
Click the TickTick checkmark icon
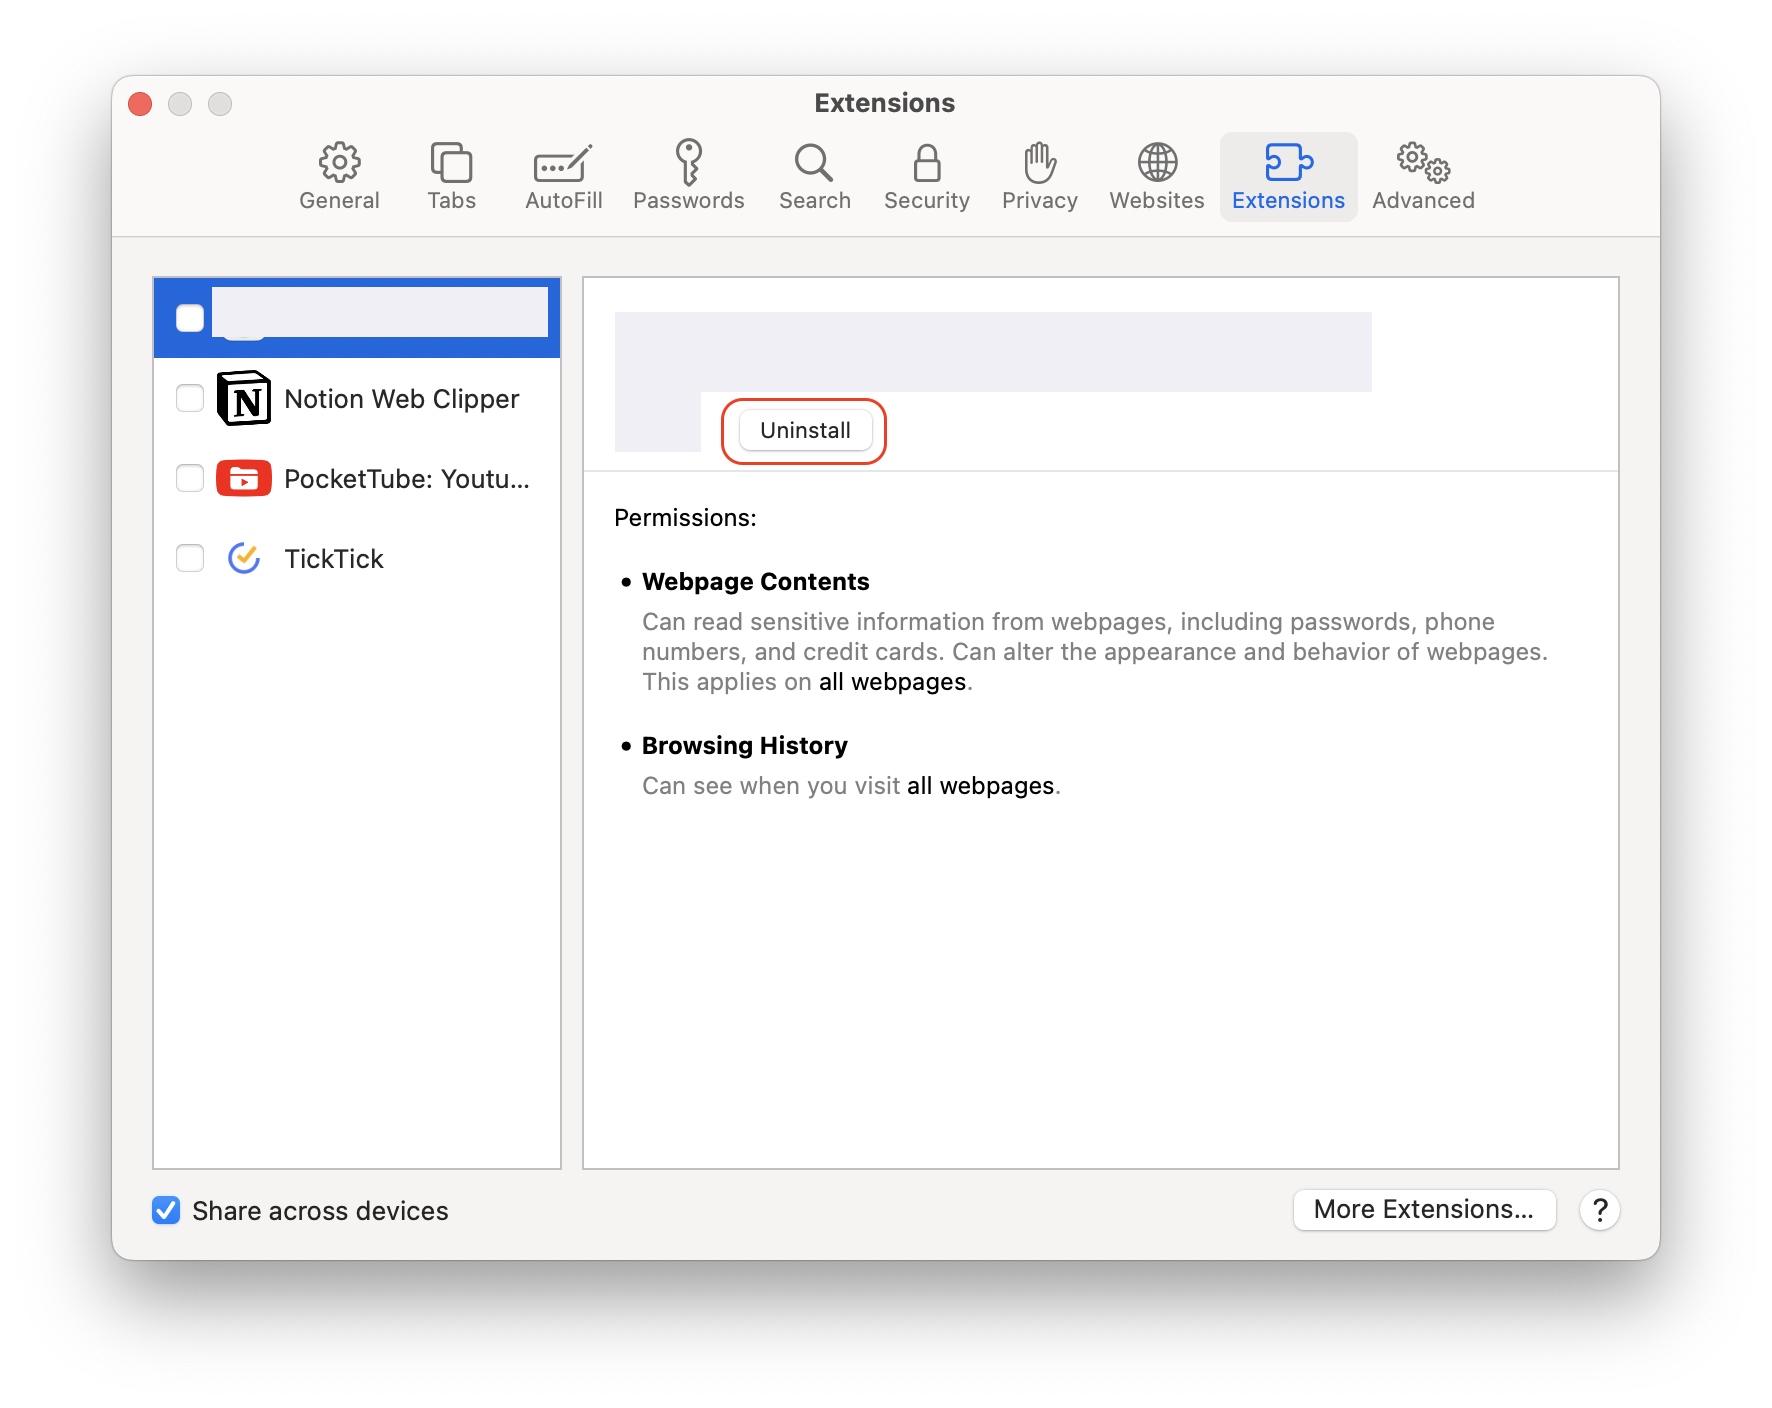coord(244,558)
